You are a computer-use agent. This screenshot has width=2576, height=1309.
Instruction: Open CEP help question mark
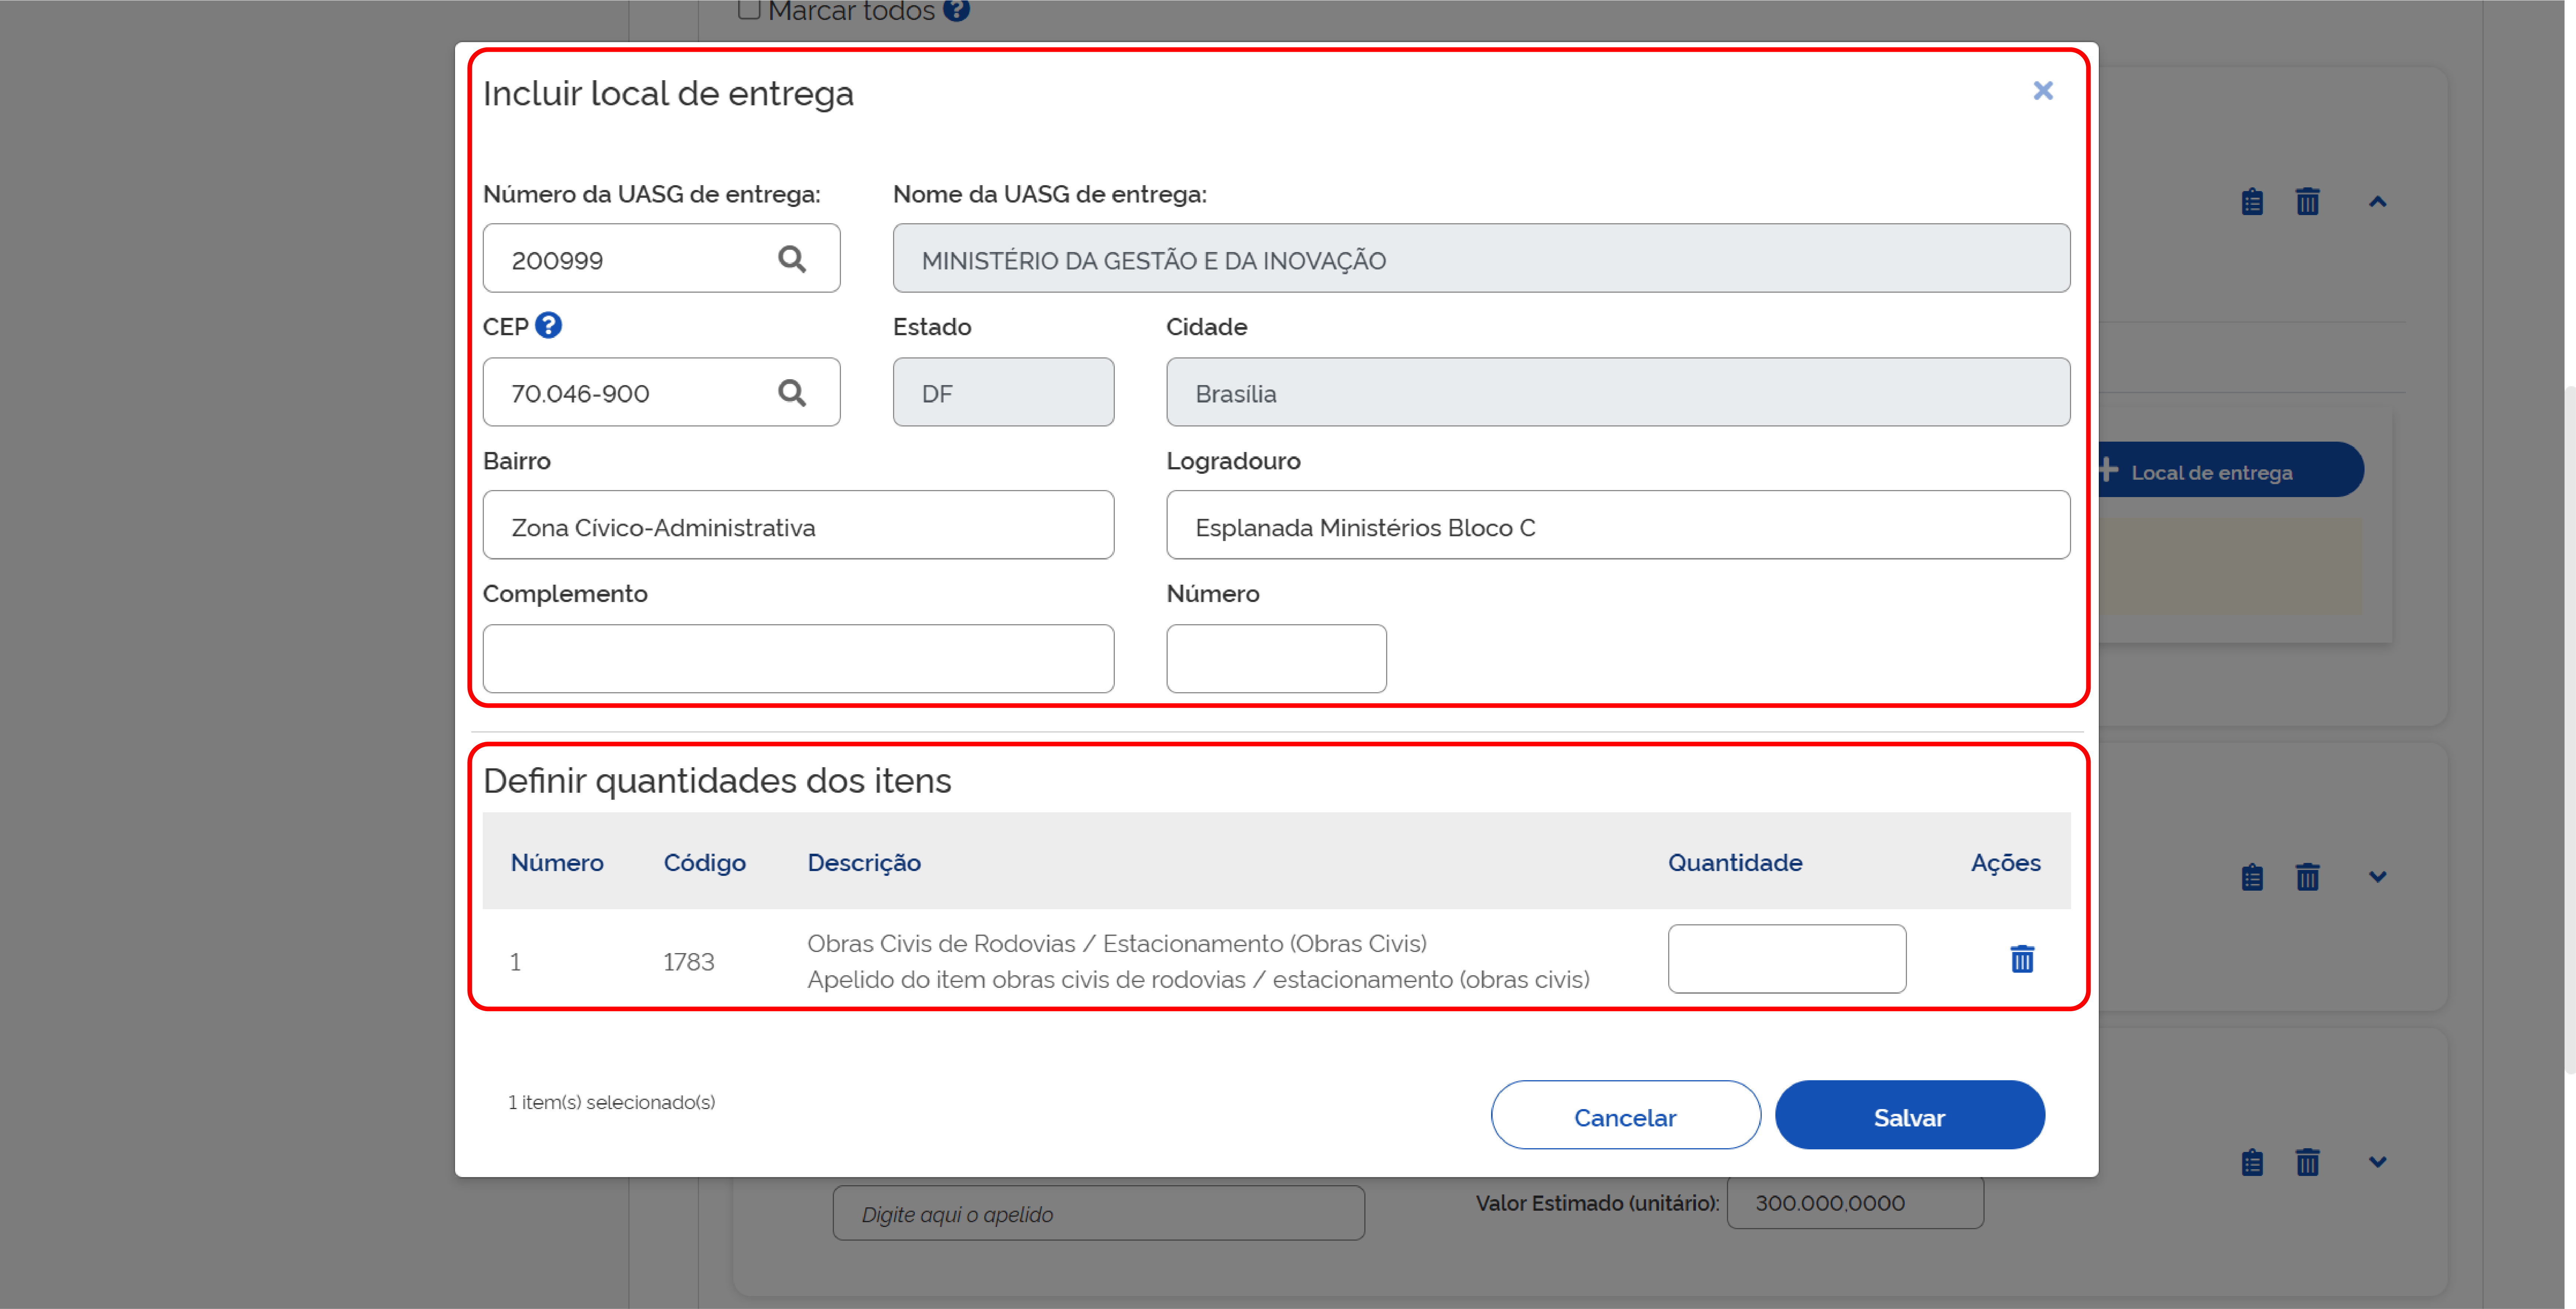click(x=548, y=325)
